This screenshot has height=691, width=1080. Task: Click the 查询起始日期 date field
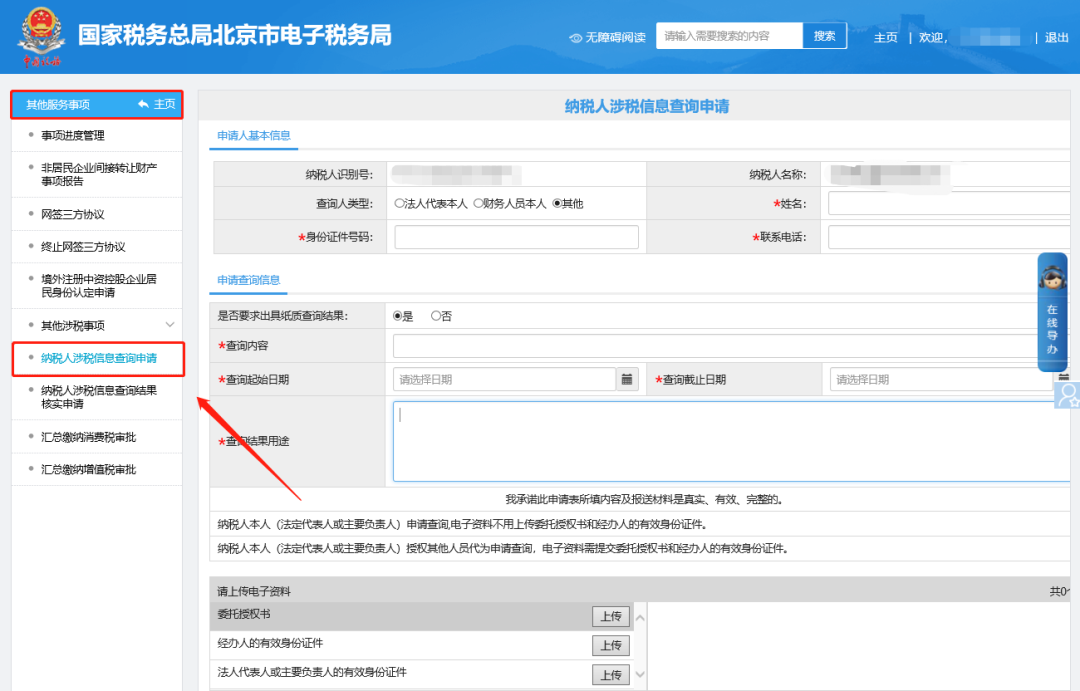coord(504,380)
